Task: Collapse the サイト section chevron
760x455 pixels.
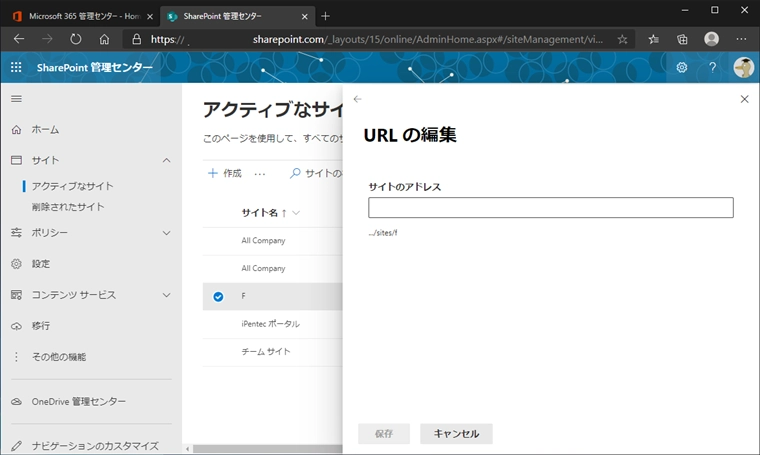Action: 166,160
